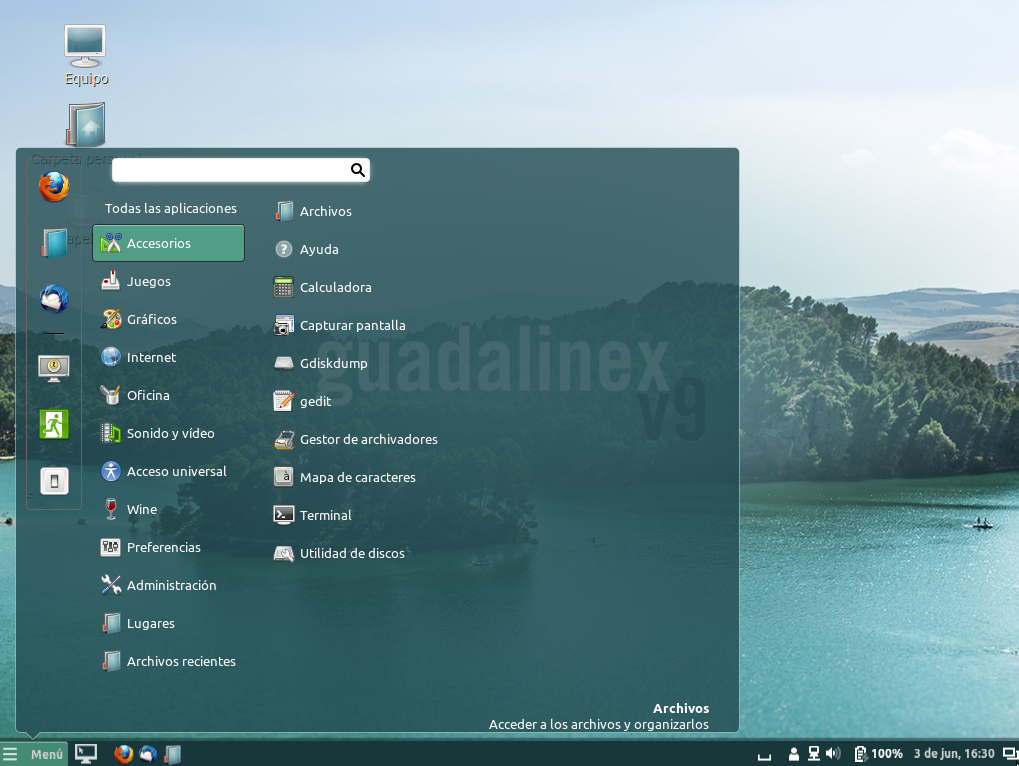Focus the menu search field
The width and height of the screenshot is (1019, 766).
point(240,170)
